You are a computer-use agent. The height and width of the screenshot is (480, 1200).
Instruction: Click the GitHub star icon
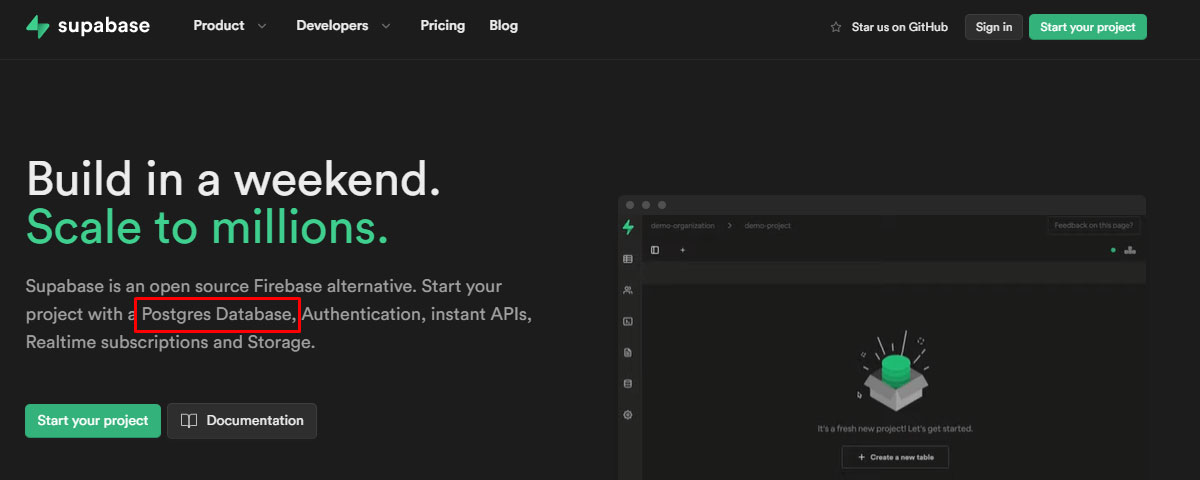(836, 27)
